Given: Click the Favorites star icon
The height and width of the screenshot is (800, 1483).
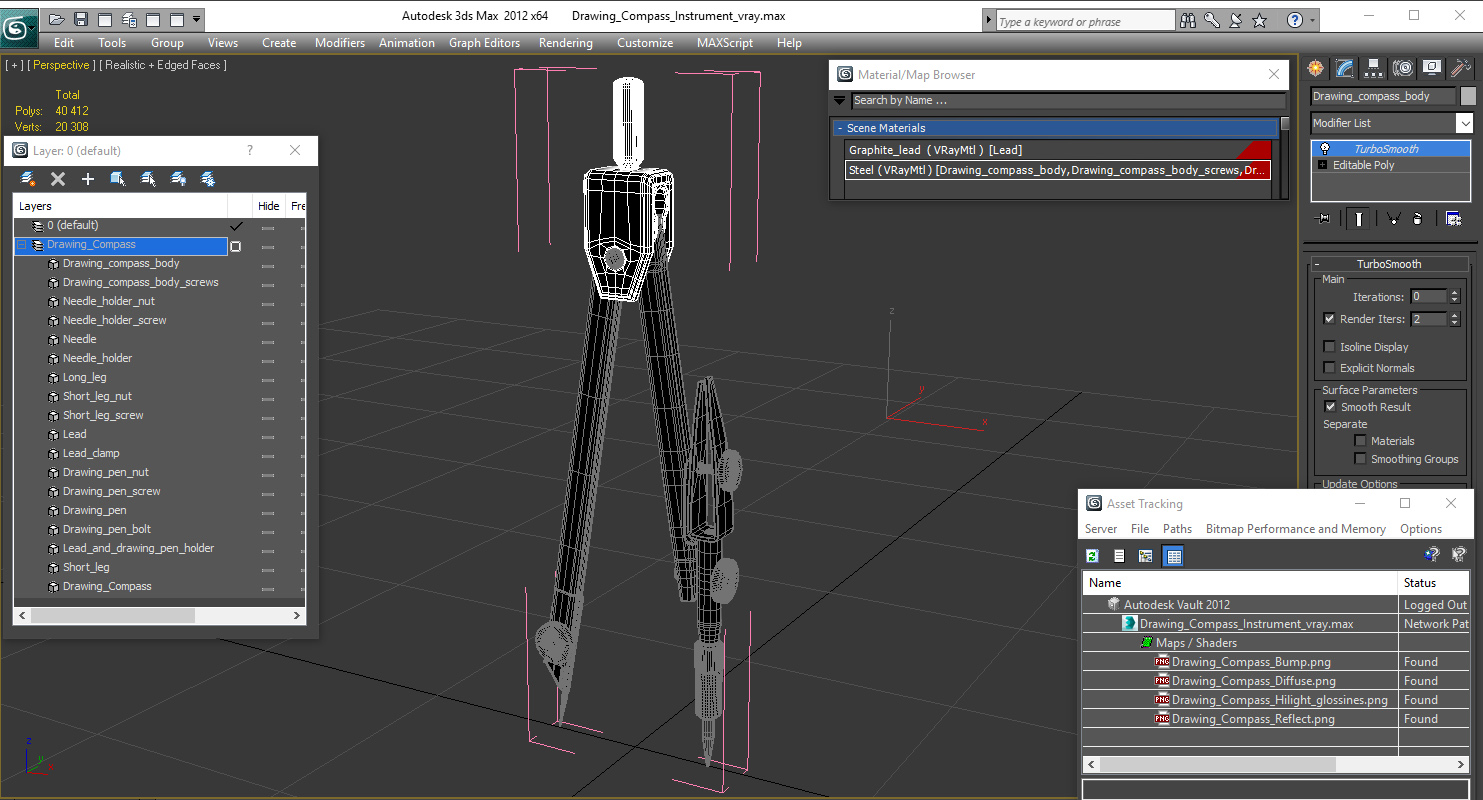Looking at the screenshot, I should [1260, 20].
